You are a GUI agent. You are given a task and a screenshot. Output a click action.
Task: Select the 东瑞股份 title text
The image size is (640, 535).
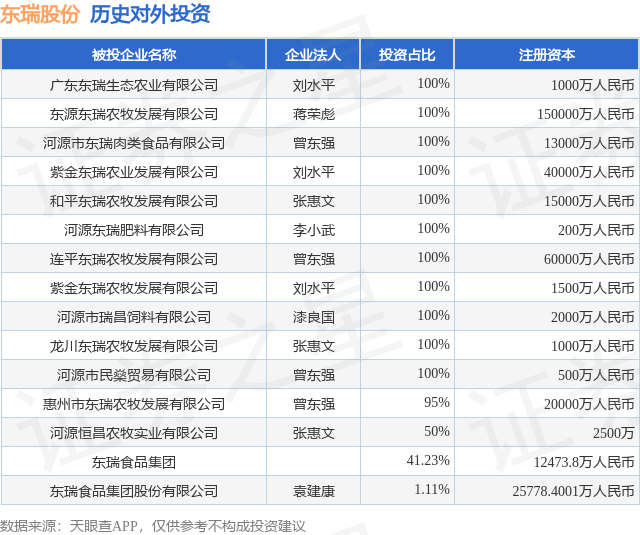point(40,14)
